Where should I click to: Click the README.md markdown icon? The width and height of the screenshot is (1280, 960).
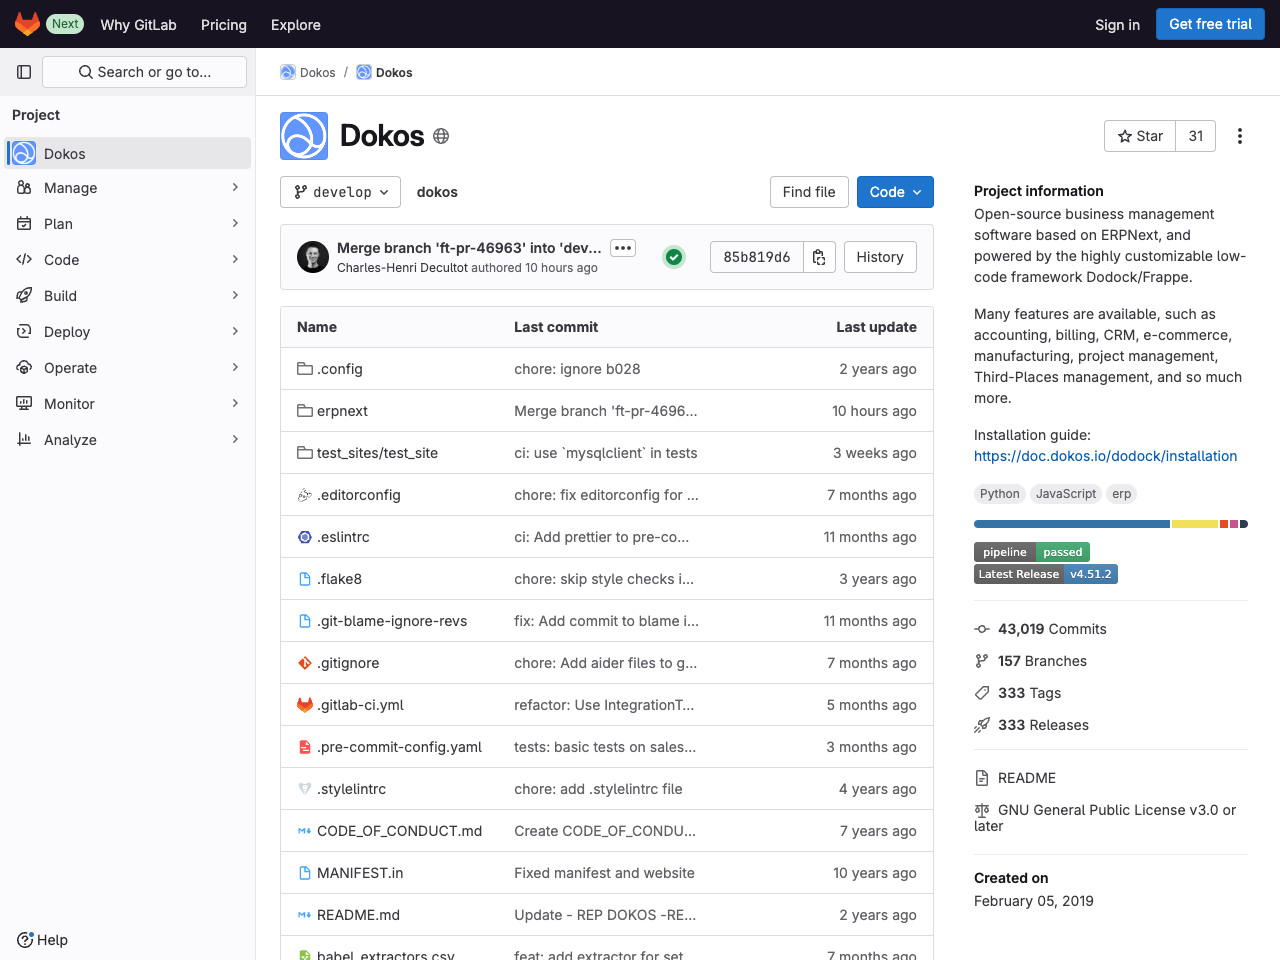coord(305,915)
